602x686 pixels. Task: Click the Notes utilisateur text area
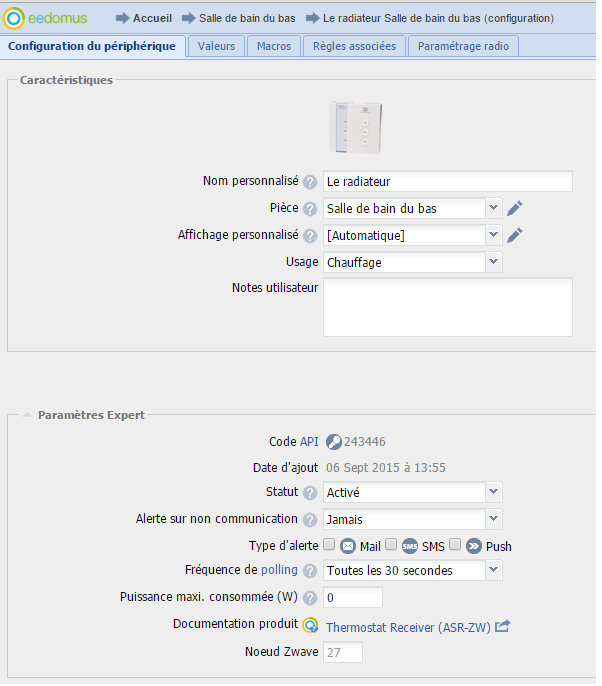pyautogui.click(x=448, y=307)
